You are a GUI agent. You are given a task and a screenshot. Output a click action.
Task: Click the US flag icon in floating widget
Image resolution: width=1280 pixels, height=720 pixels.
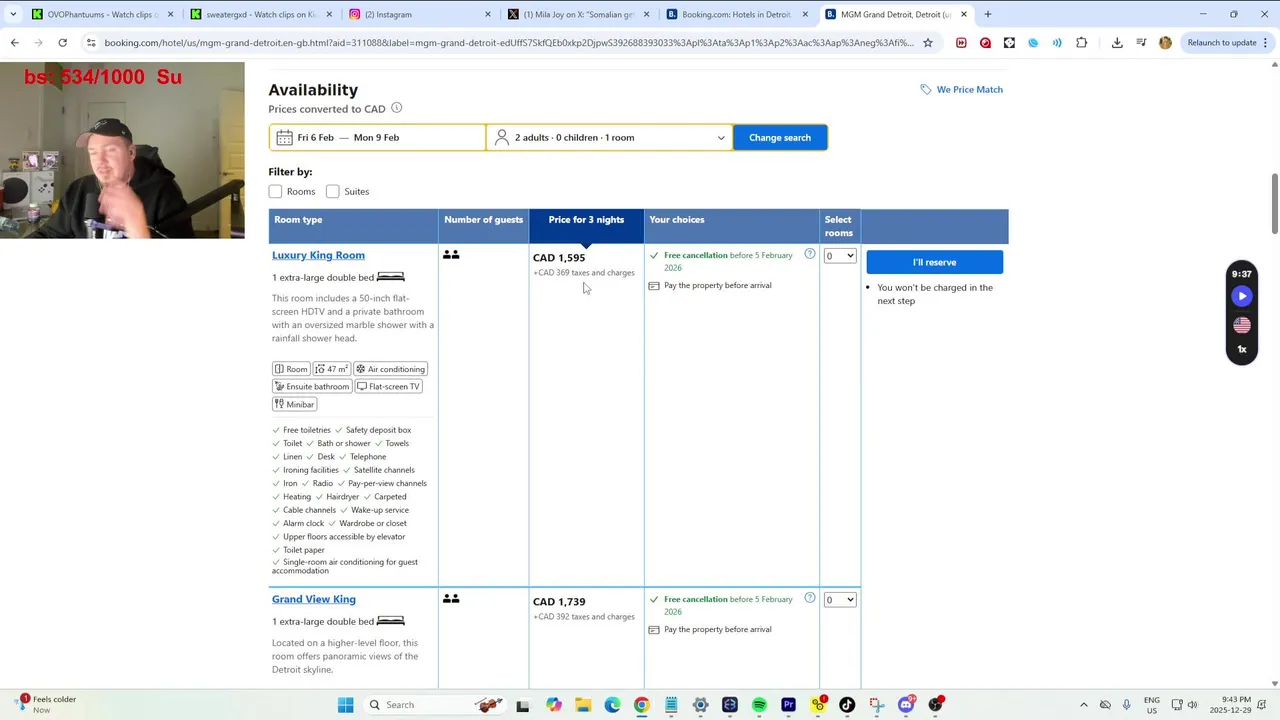1242,325
